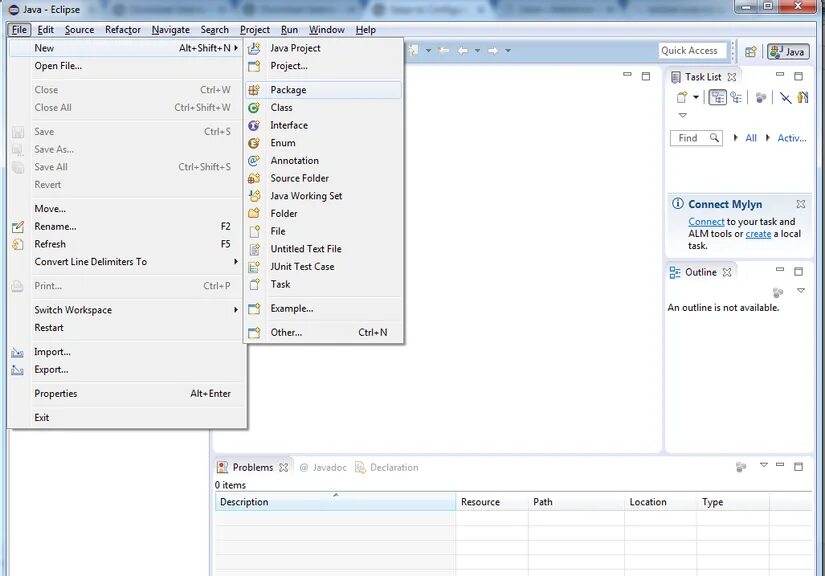Choose Other... in New submenu
Screen dimensions: 825x576
coord(324,332)
